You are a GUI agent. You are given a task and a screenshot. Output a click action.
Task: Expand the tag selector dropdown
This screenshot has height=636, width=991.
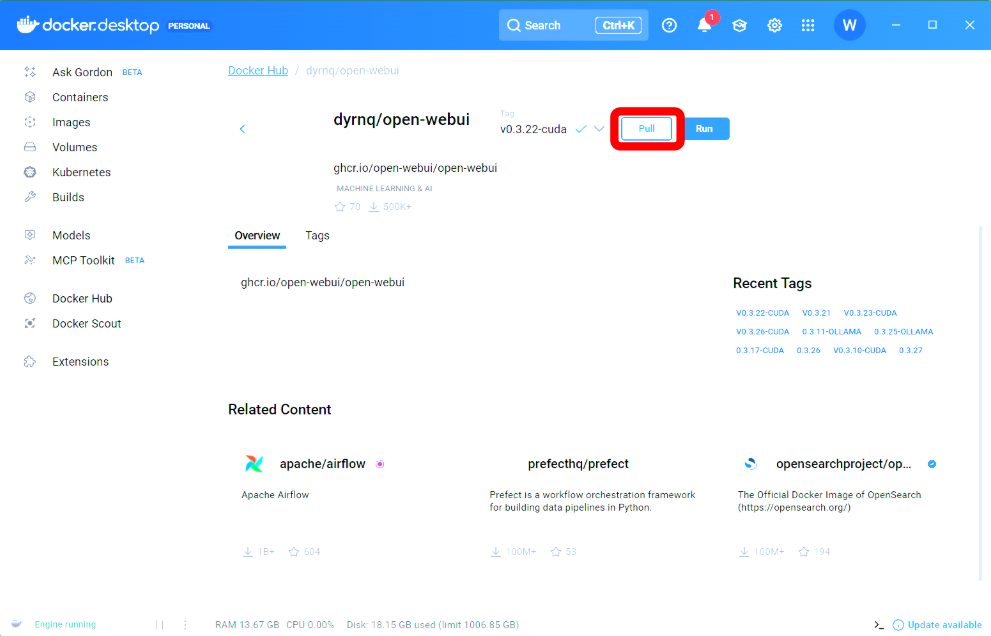click(599, 129)
